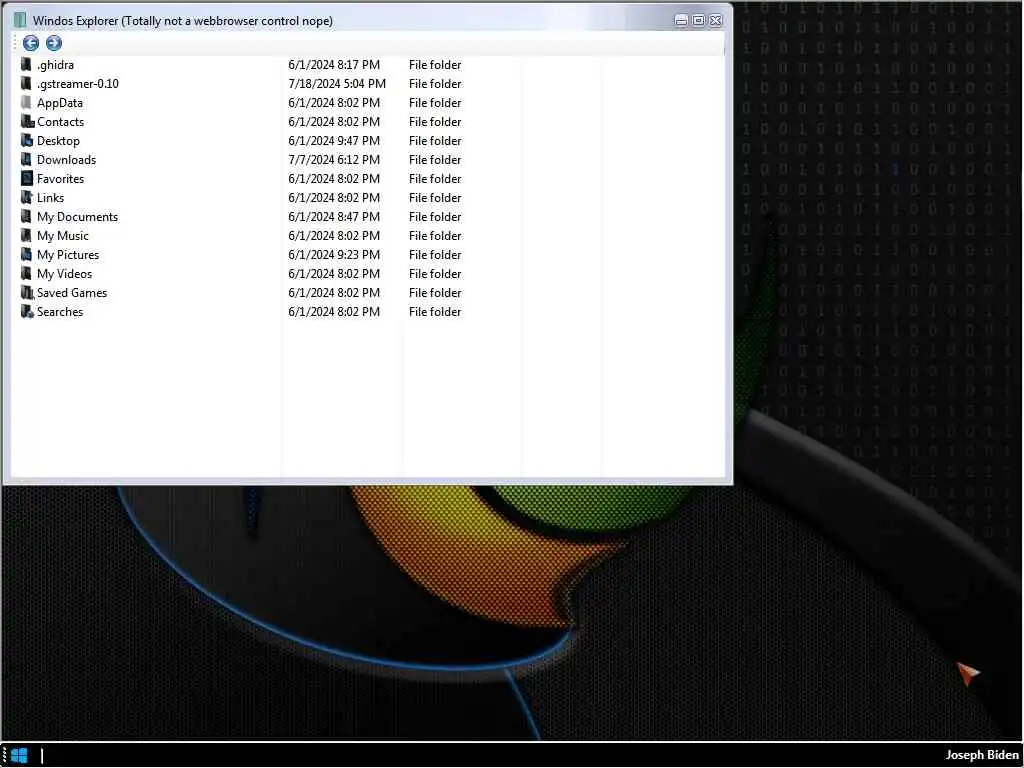
Task: Click the taskbar grip handle beside Start
Action: click(x=5, y=756)
